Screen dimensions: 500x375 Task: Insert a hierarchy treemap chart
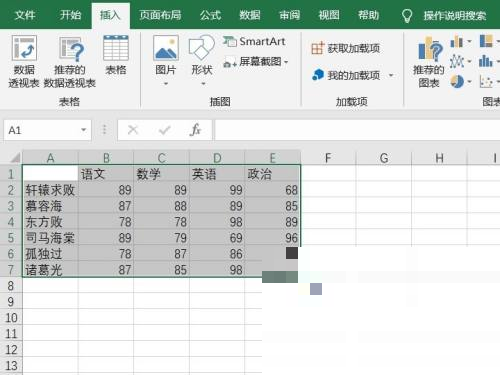(486, 41)
